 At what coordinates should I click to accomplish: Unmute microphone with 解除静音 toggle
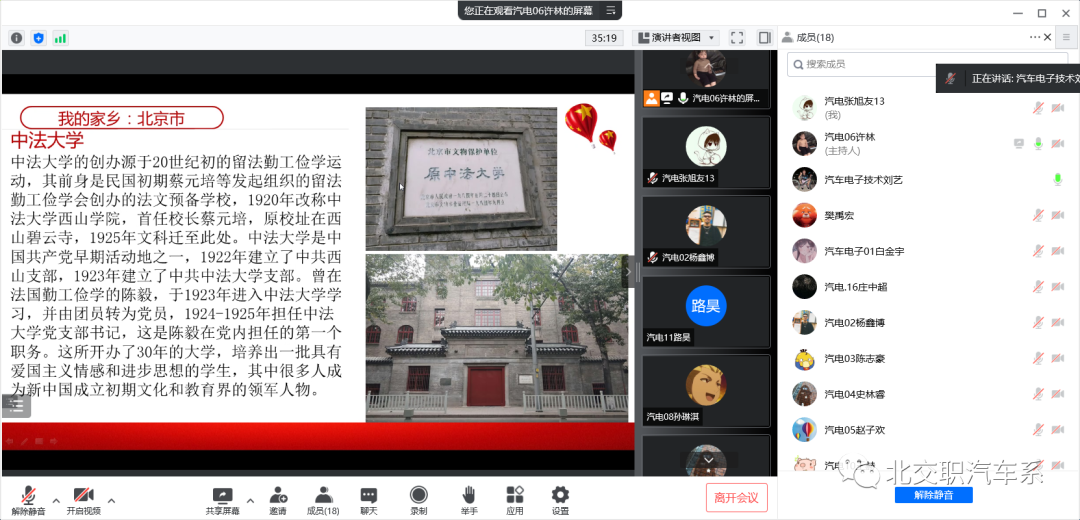click(28, 495)
